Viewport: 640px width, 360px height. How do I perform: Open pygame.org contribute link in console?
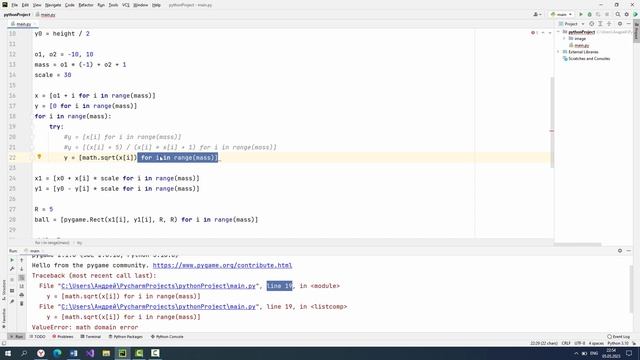(x=222, y=265)
